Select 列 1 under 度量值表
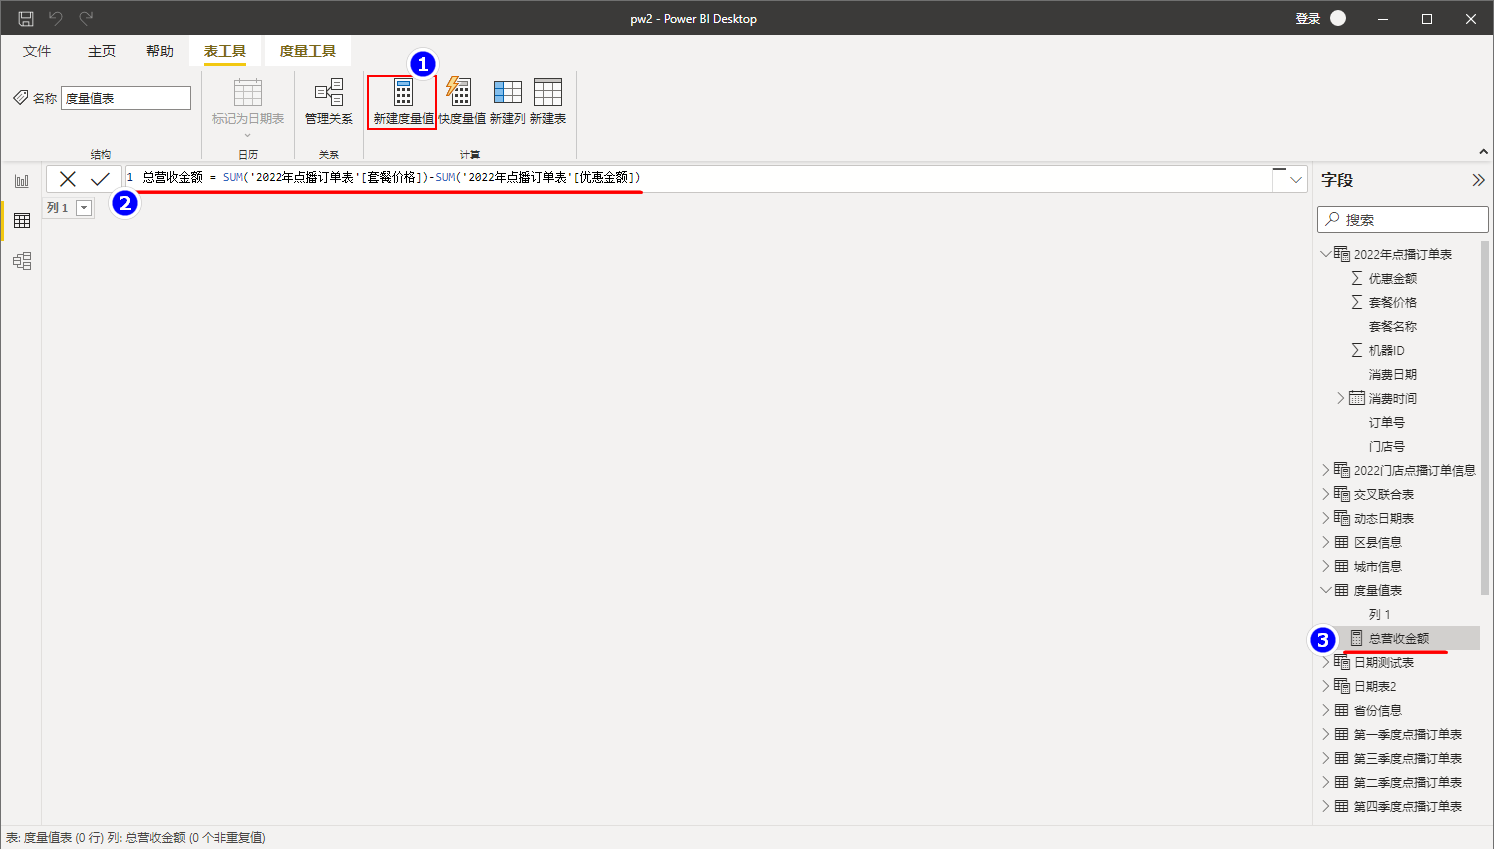This screenshot has width=1494, height=850. [x=1379, y=614]
